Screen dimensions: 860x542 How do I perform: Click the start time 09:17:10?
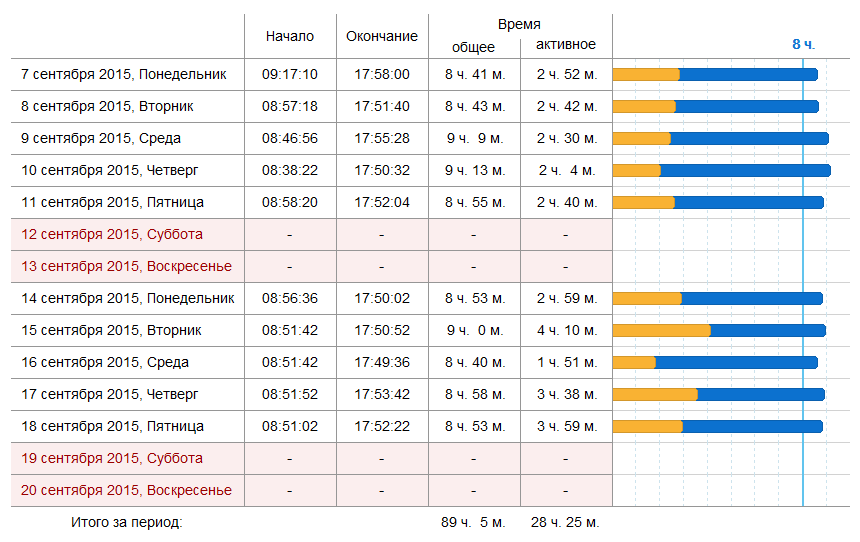[x=290, y=74]
